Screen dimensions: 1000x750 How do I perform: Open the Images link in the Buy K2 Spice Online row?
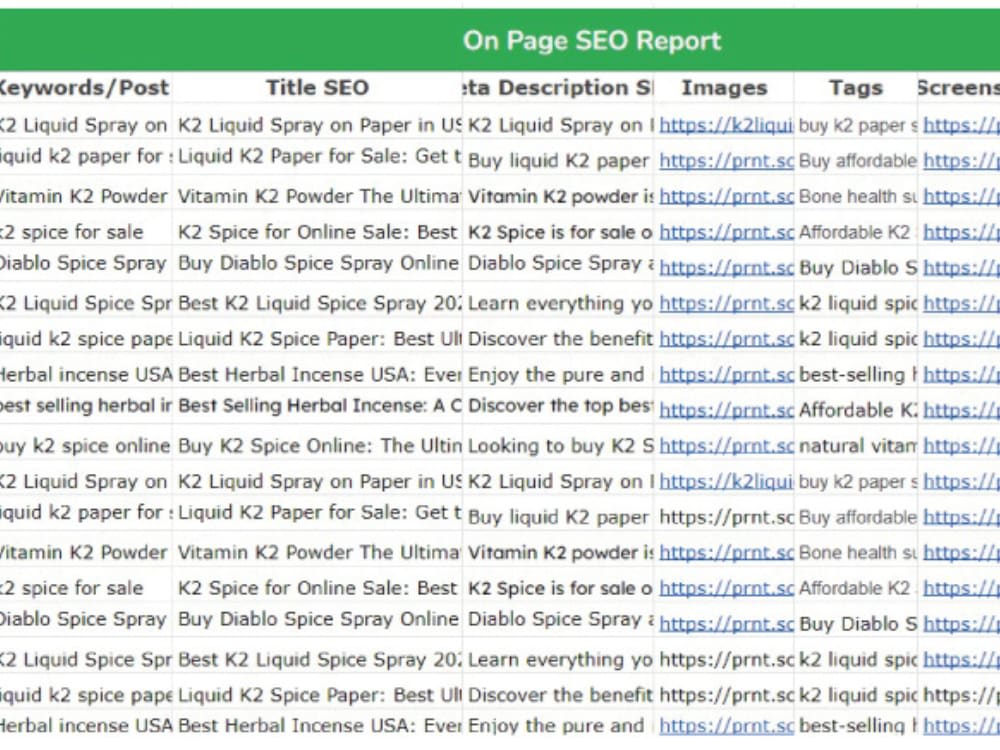[726, 446]
